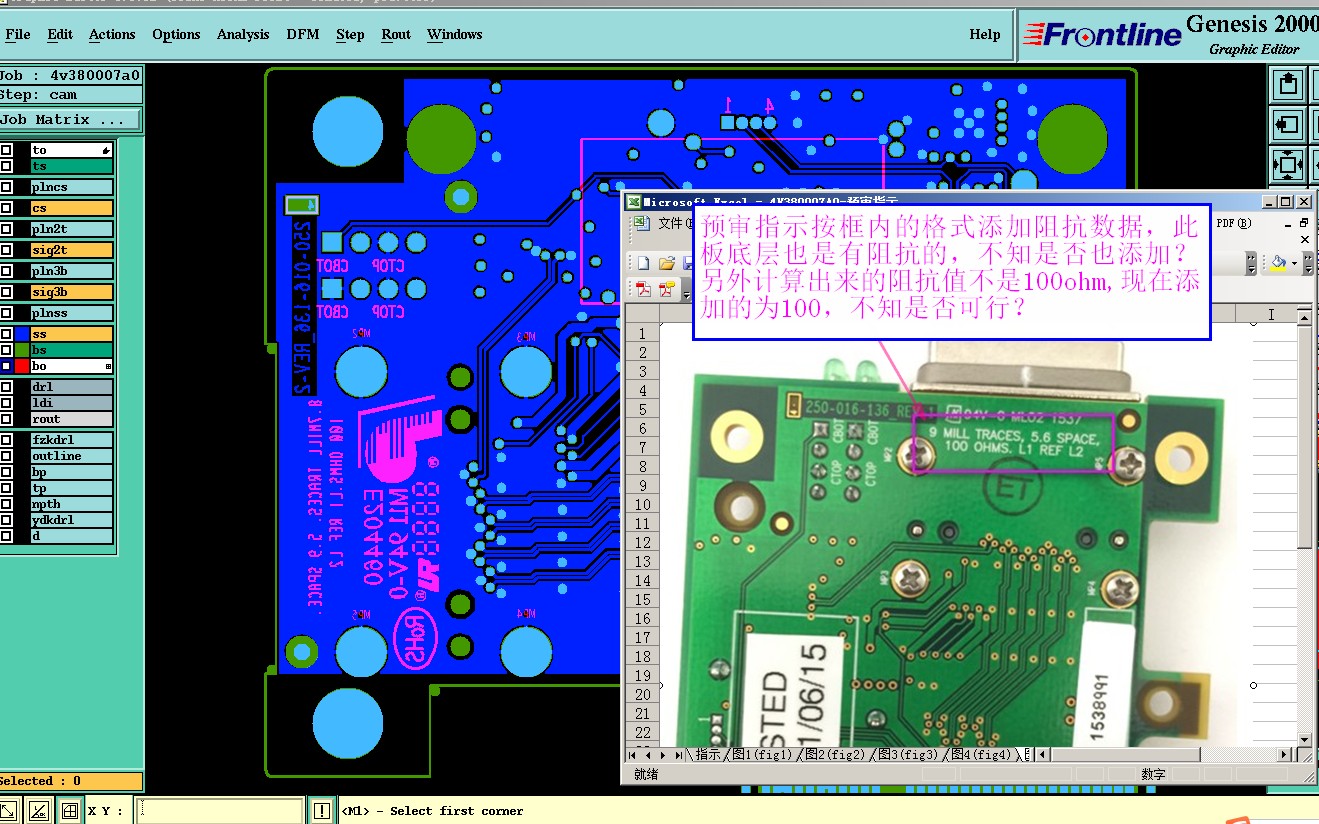Switch to 图1(fig1) sheet tab
This screenshot has height=824, width=1319.
pyautogui.click(x=761, y=755)
